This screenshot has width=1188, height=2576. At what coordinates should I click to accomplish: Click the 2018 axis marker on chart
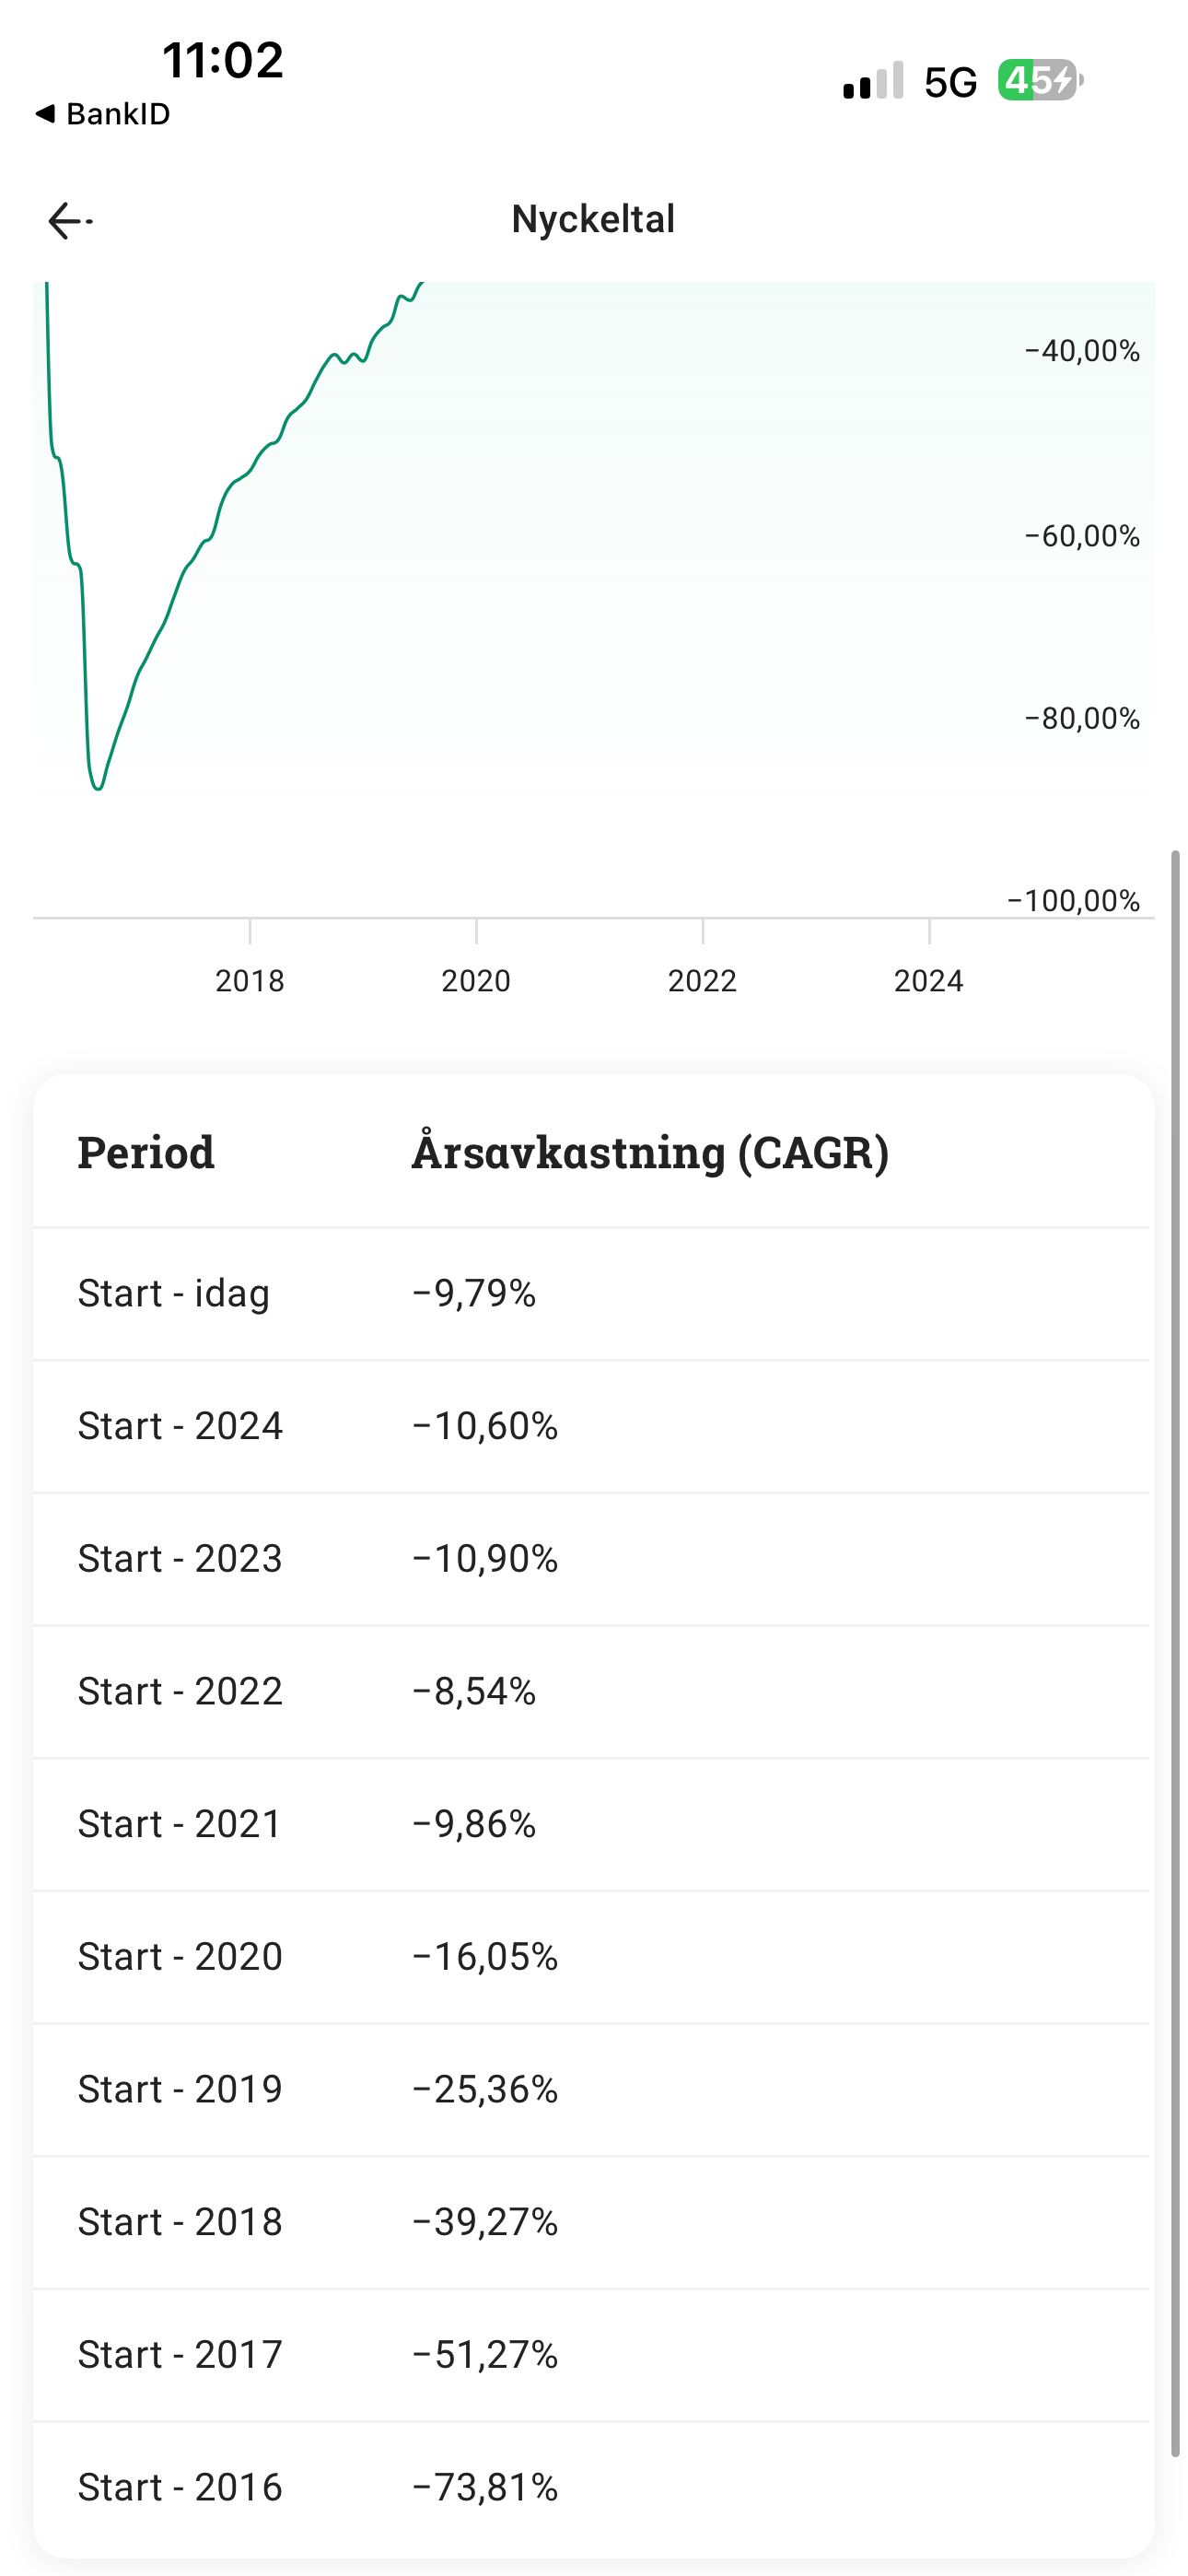click(x=250, y=980)
